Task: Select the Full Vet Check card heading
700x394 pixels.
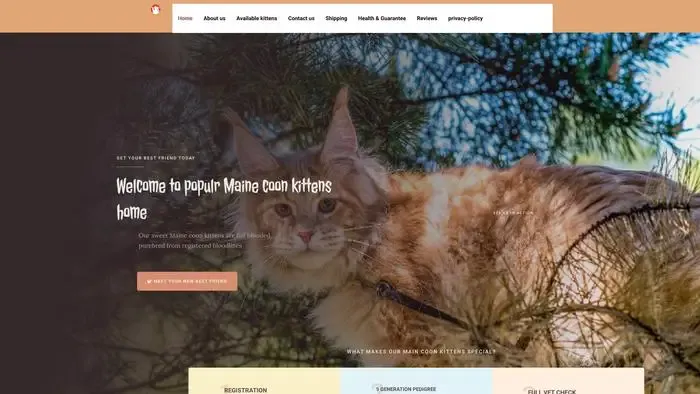Action: (x=552, y=391)
